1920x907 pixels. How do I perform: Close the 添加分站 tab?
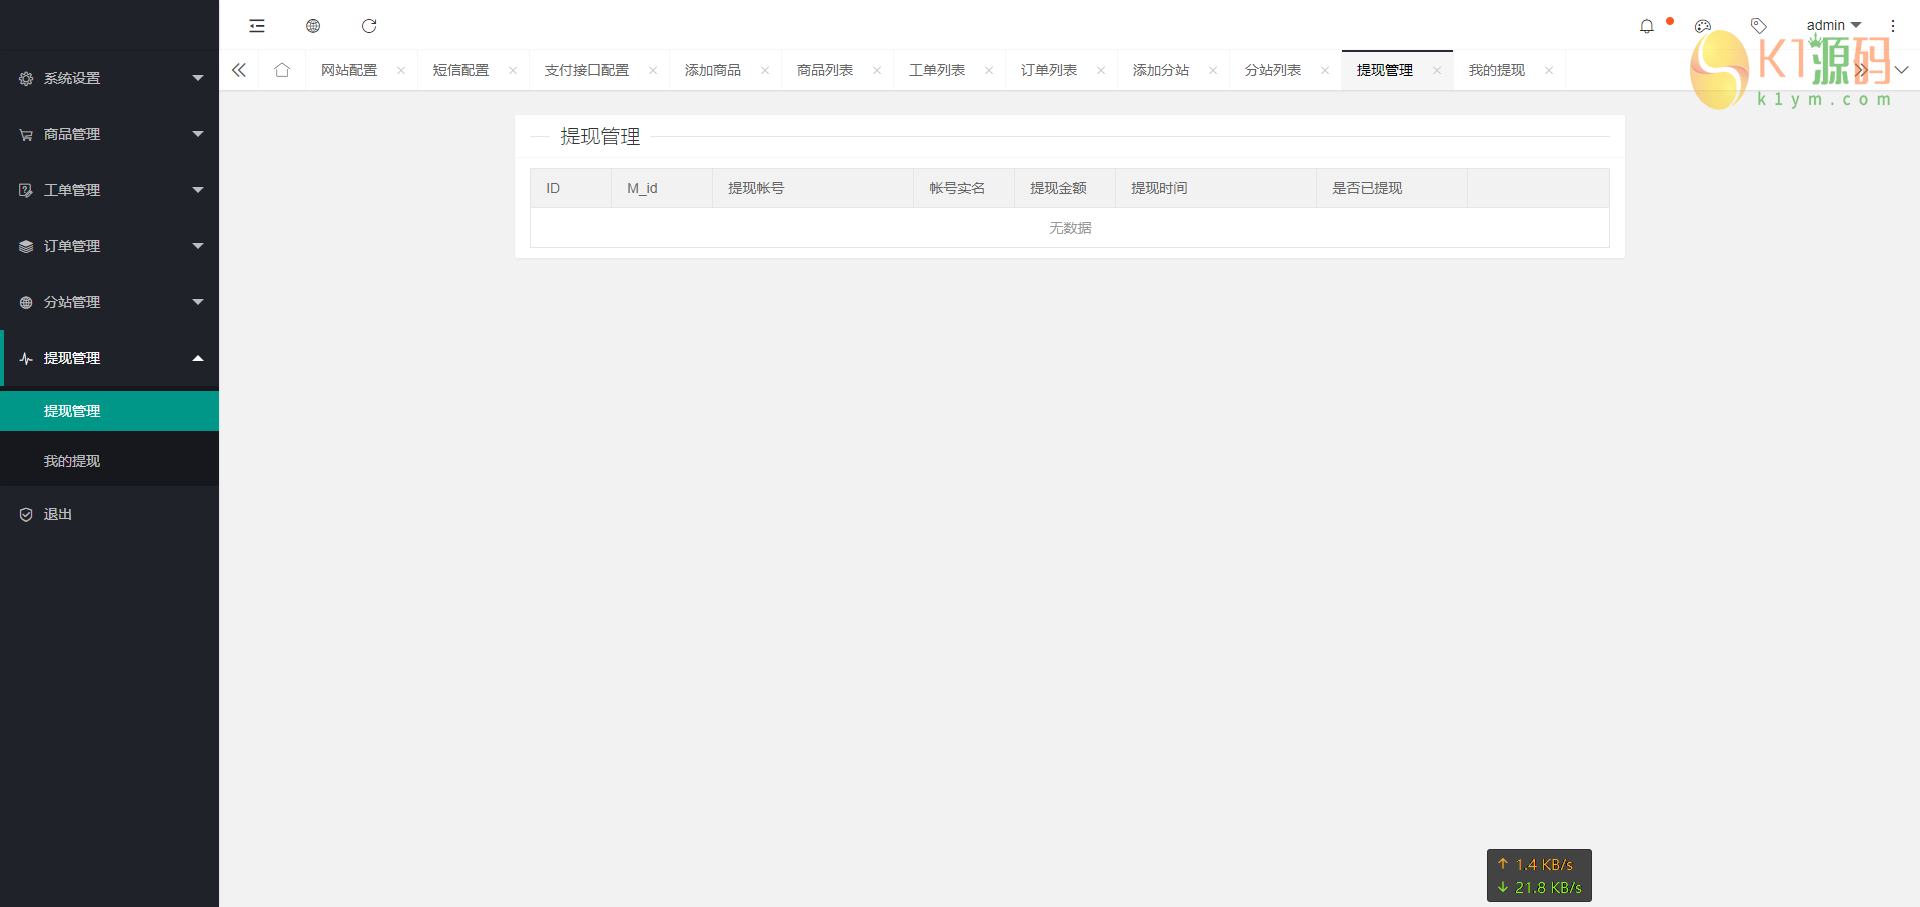tap(1213, 70)
